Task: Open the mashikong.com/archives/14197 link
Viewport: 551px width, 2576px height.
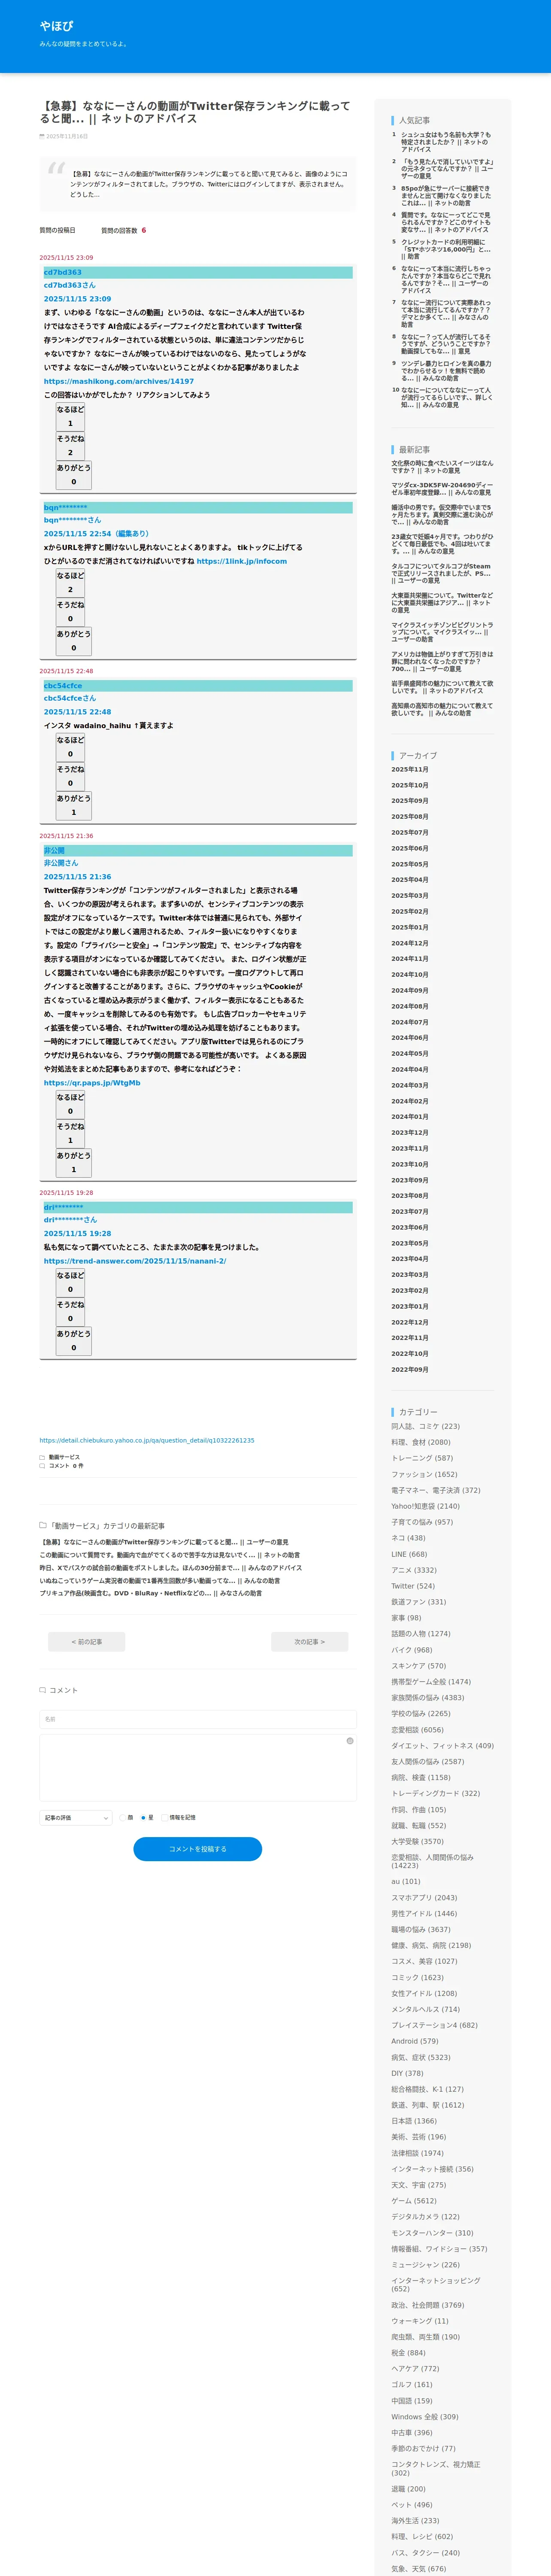Action: 119,381
